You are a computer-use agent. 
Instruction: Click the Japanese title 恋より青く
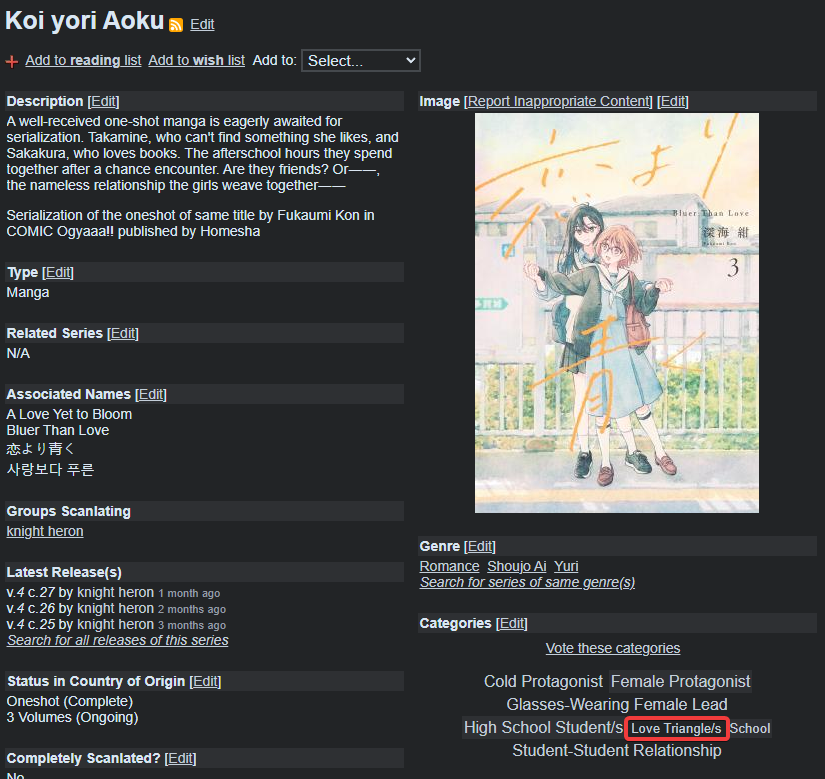tap(41, 449)
